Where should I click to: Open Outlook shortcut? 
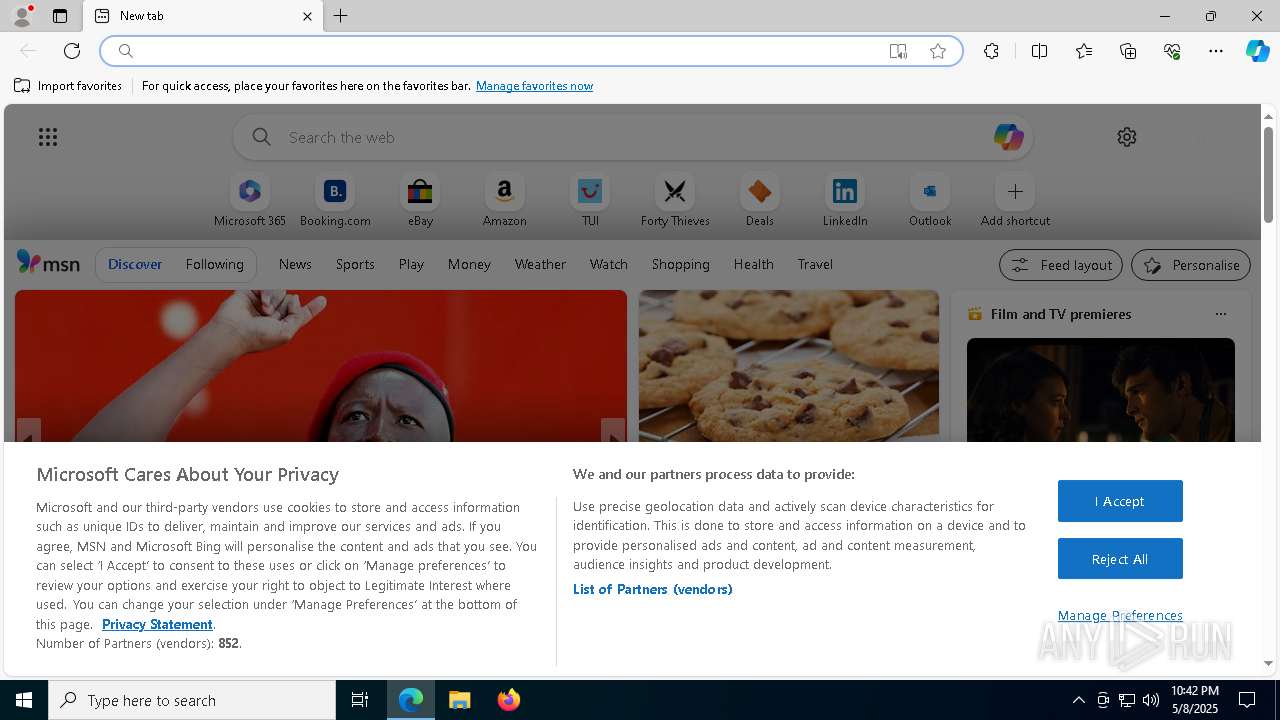coord(930,201)
